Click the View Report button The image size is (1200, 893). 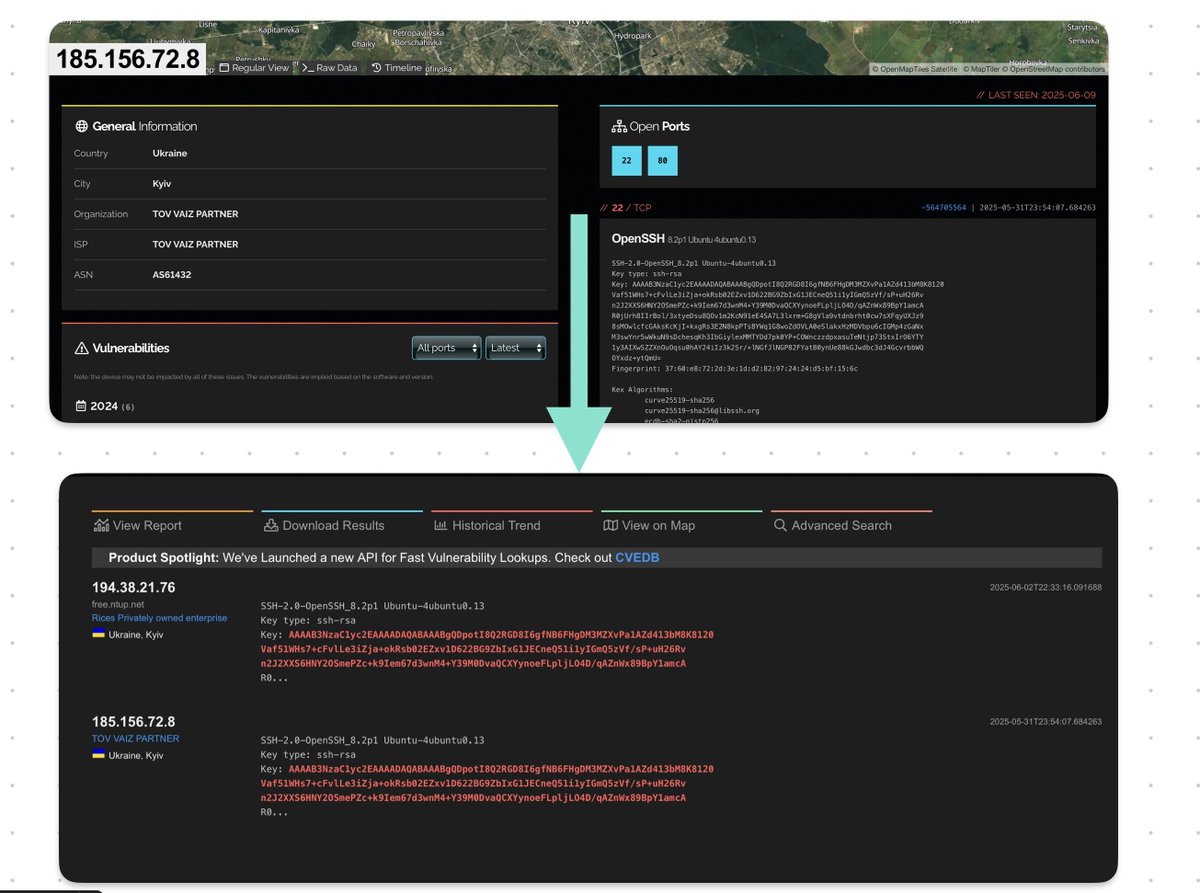pyautogui.click(x=137, y=525)
